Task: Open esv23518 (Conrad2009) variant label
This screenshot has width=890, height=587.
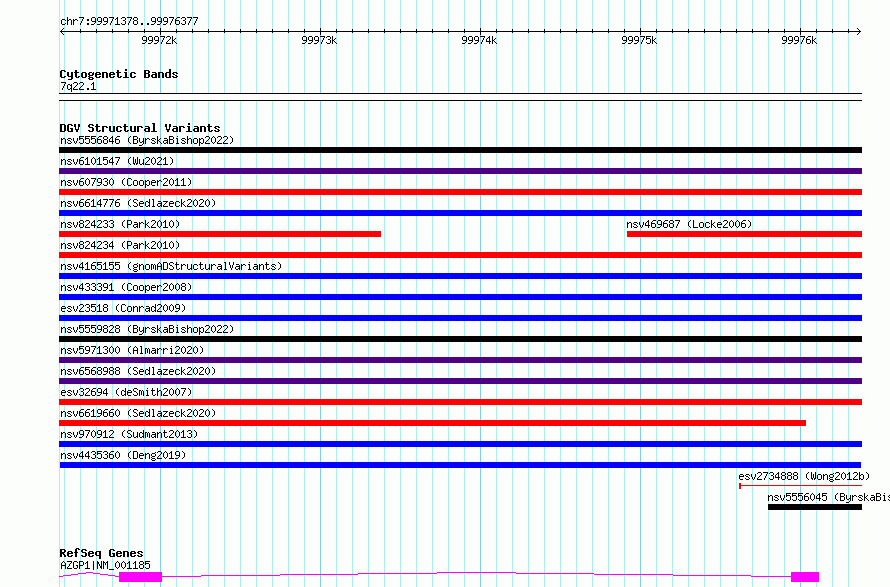Action: coord(123,308)
